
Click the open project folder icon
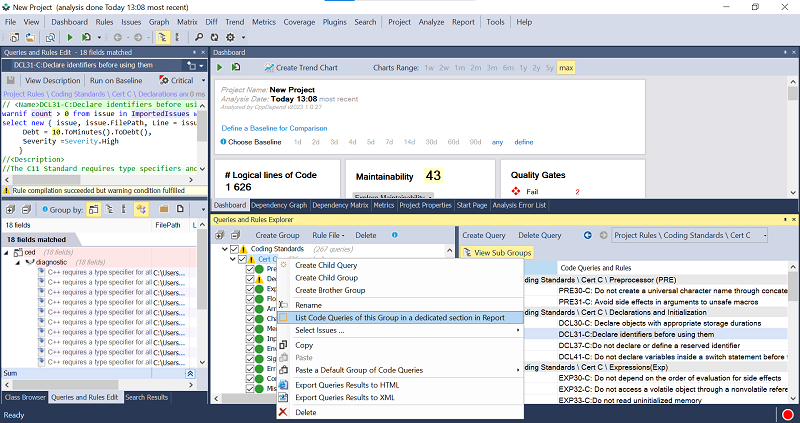point(31,37)
